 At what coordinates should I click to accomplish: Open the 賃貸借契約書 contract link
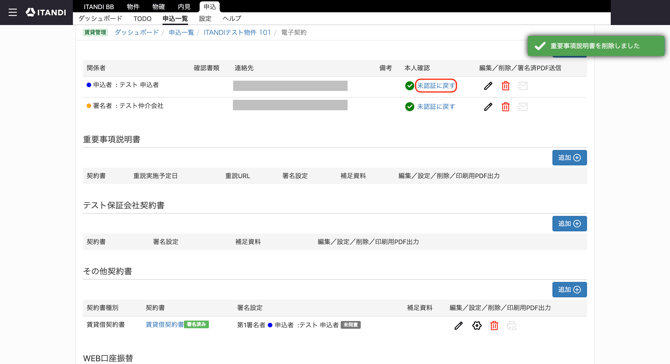pos(165,325)
